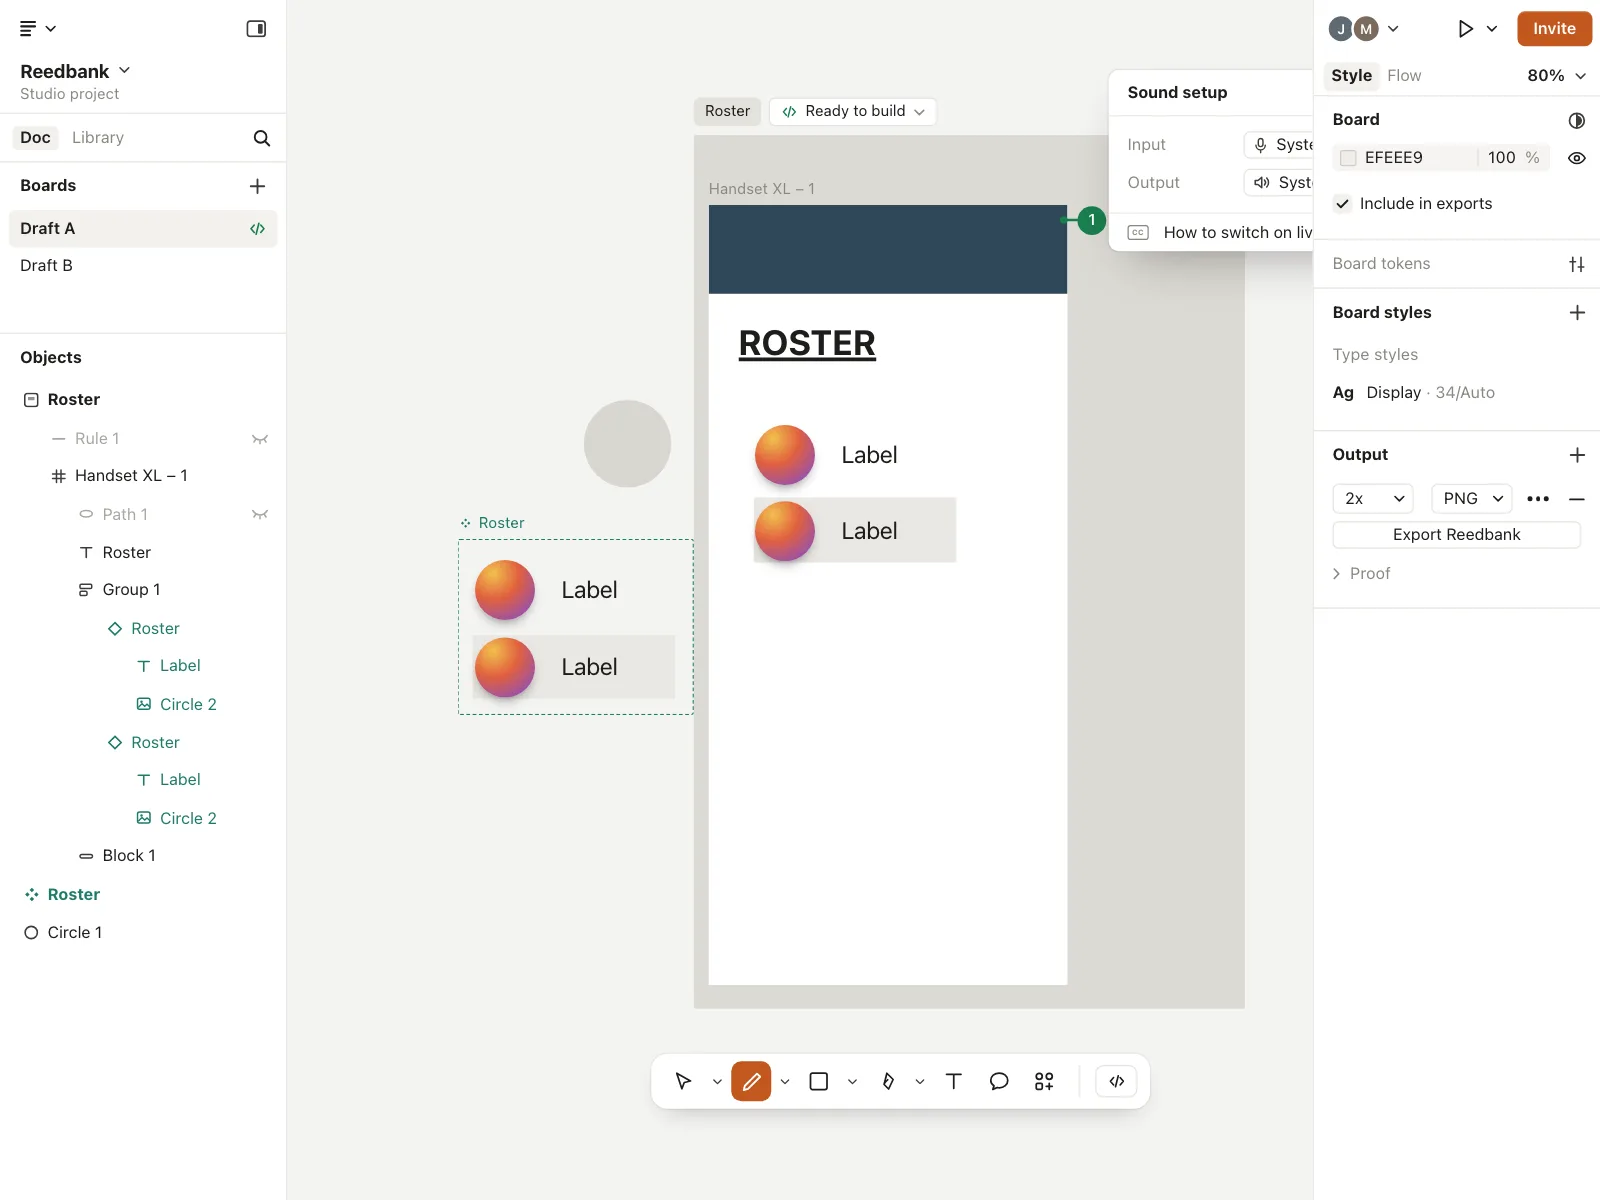Click the code icon on Draft A
Viewport: 1600px width, 1200px height.
coord(257,229)
